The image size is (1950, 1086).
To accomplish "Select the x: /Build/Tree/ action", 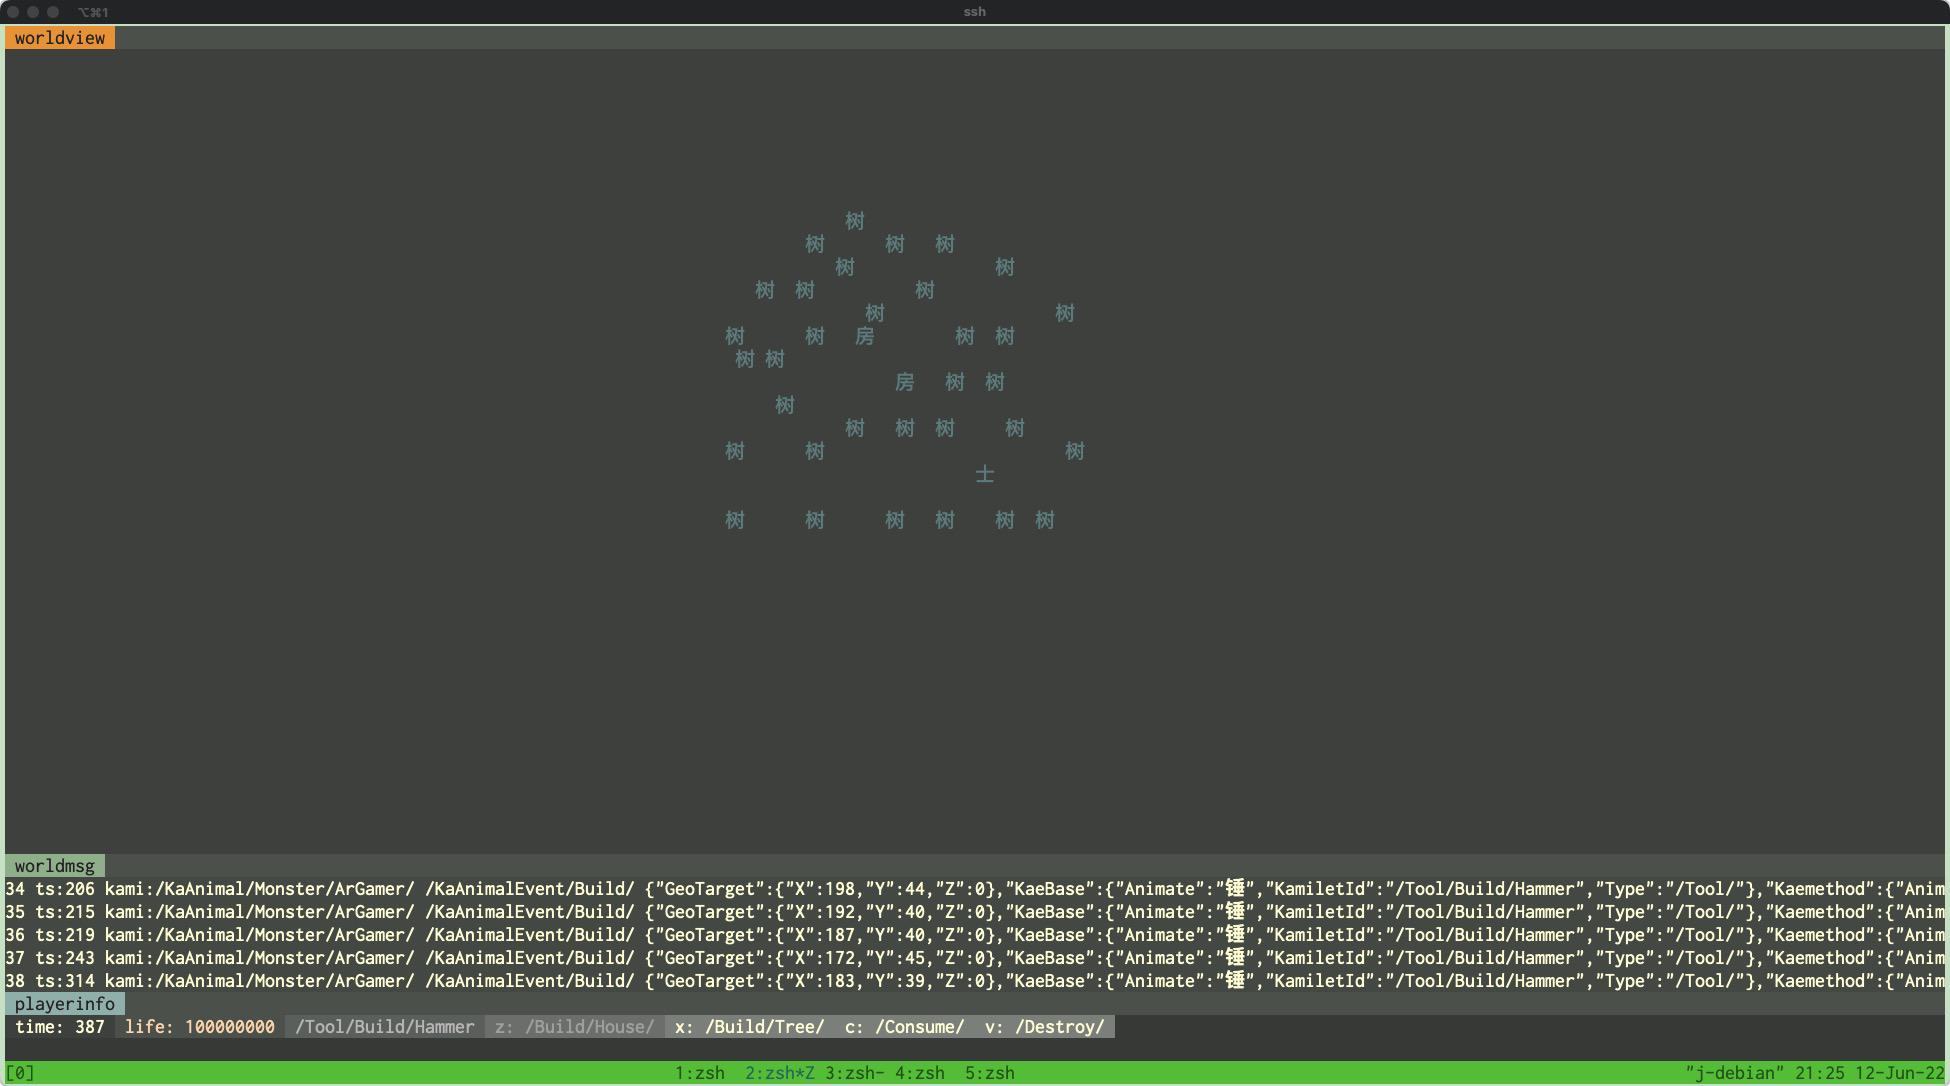I will tap(750, 1027).
